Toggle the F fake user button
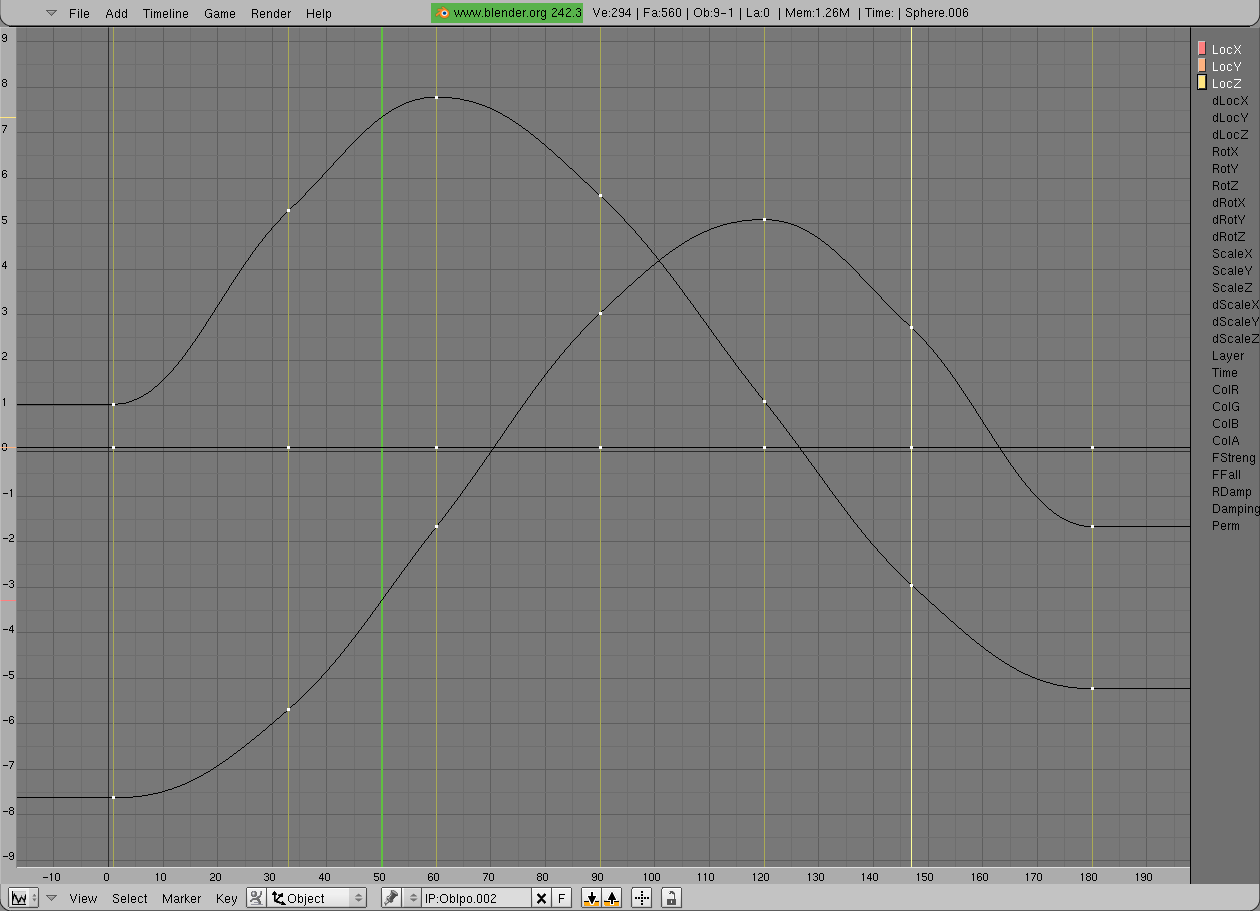 coord(562,898)
